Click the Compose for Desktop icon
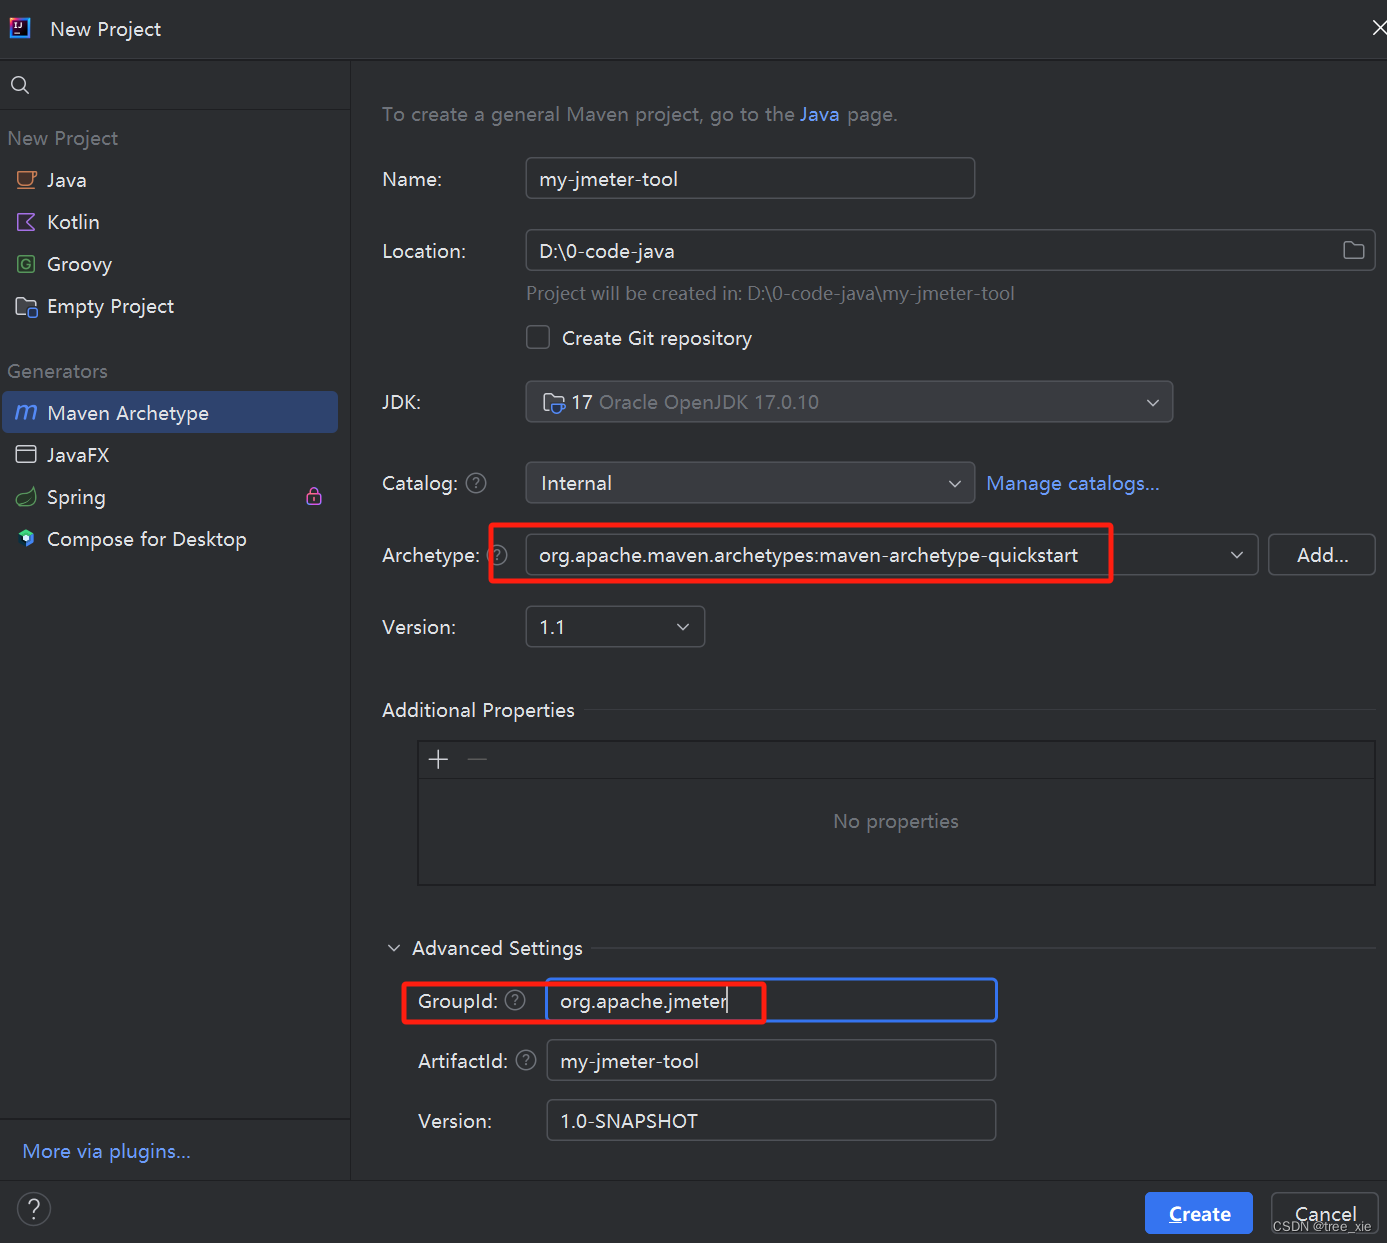This screenshot has height=1243, width=1387. [x=26, y=538]
